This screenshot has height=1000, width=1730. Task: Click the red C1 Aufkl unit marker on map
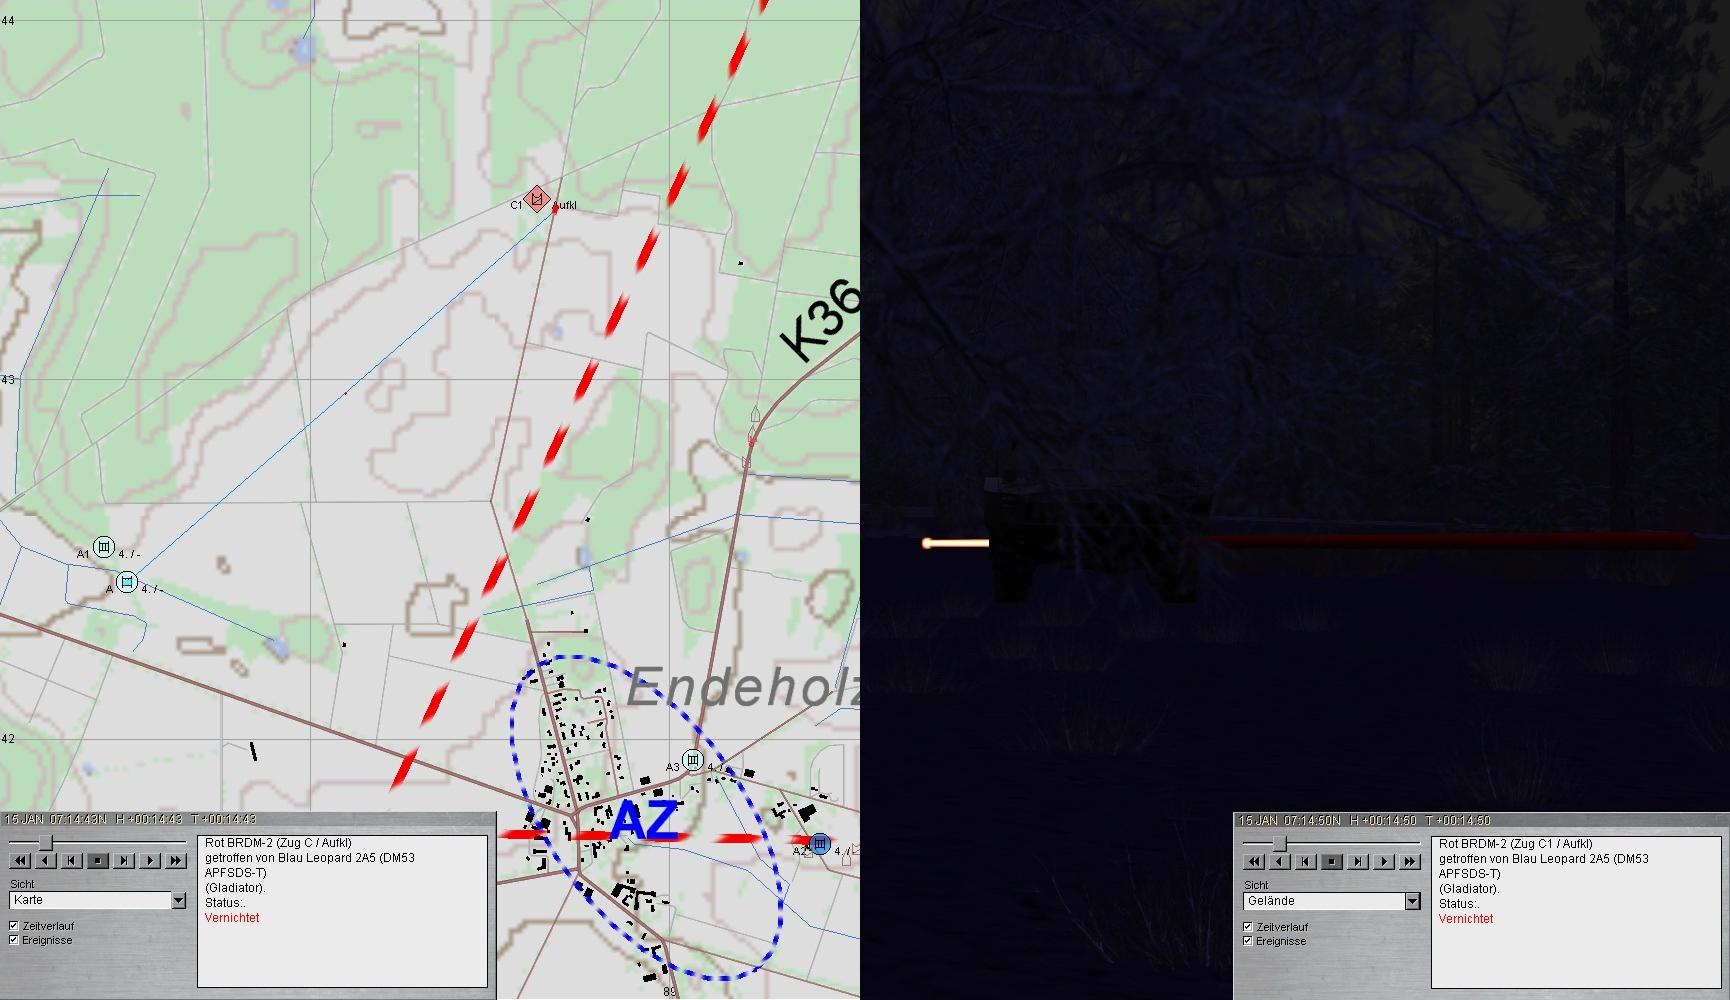[538, 199]
